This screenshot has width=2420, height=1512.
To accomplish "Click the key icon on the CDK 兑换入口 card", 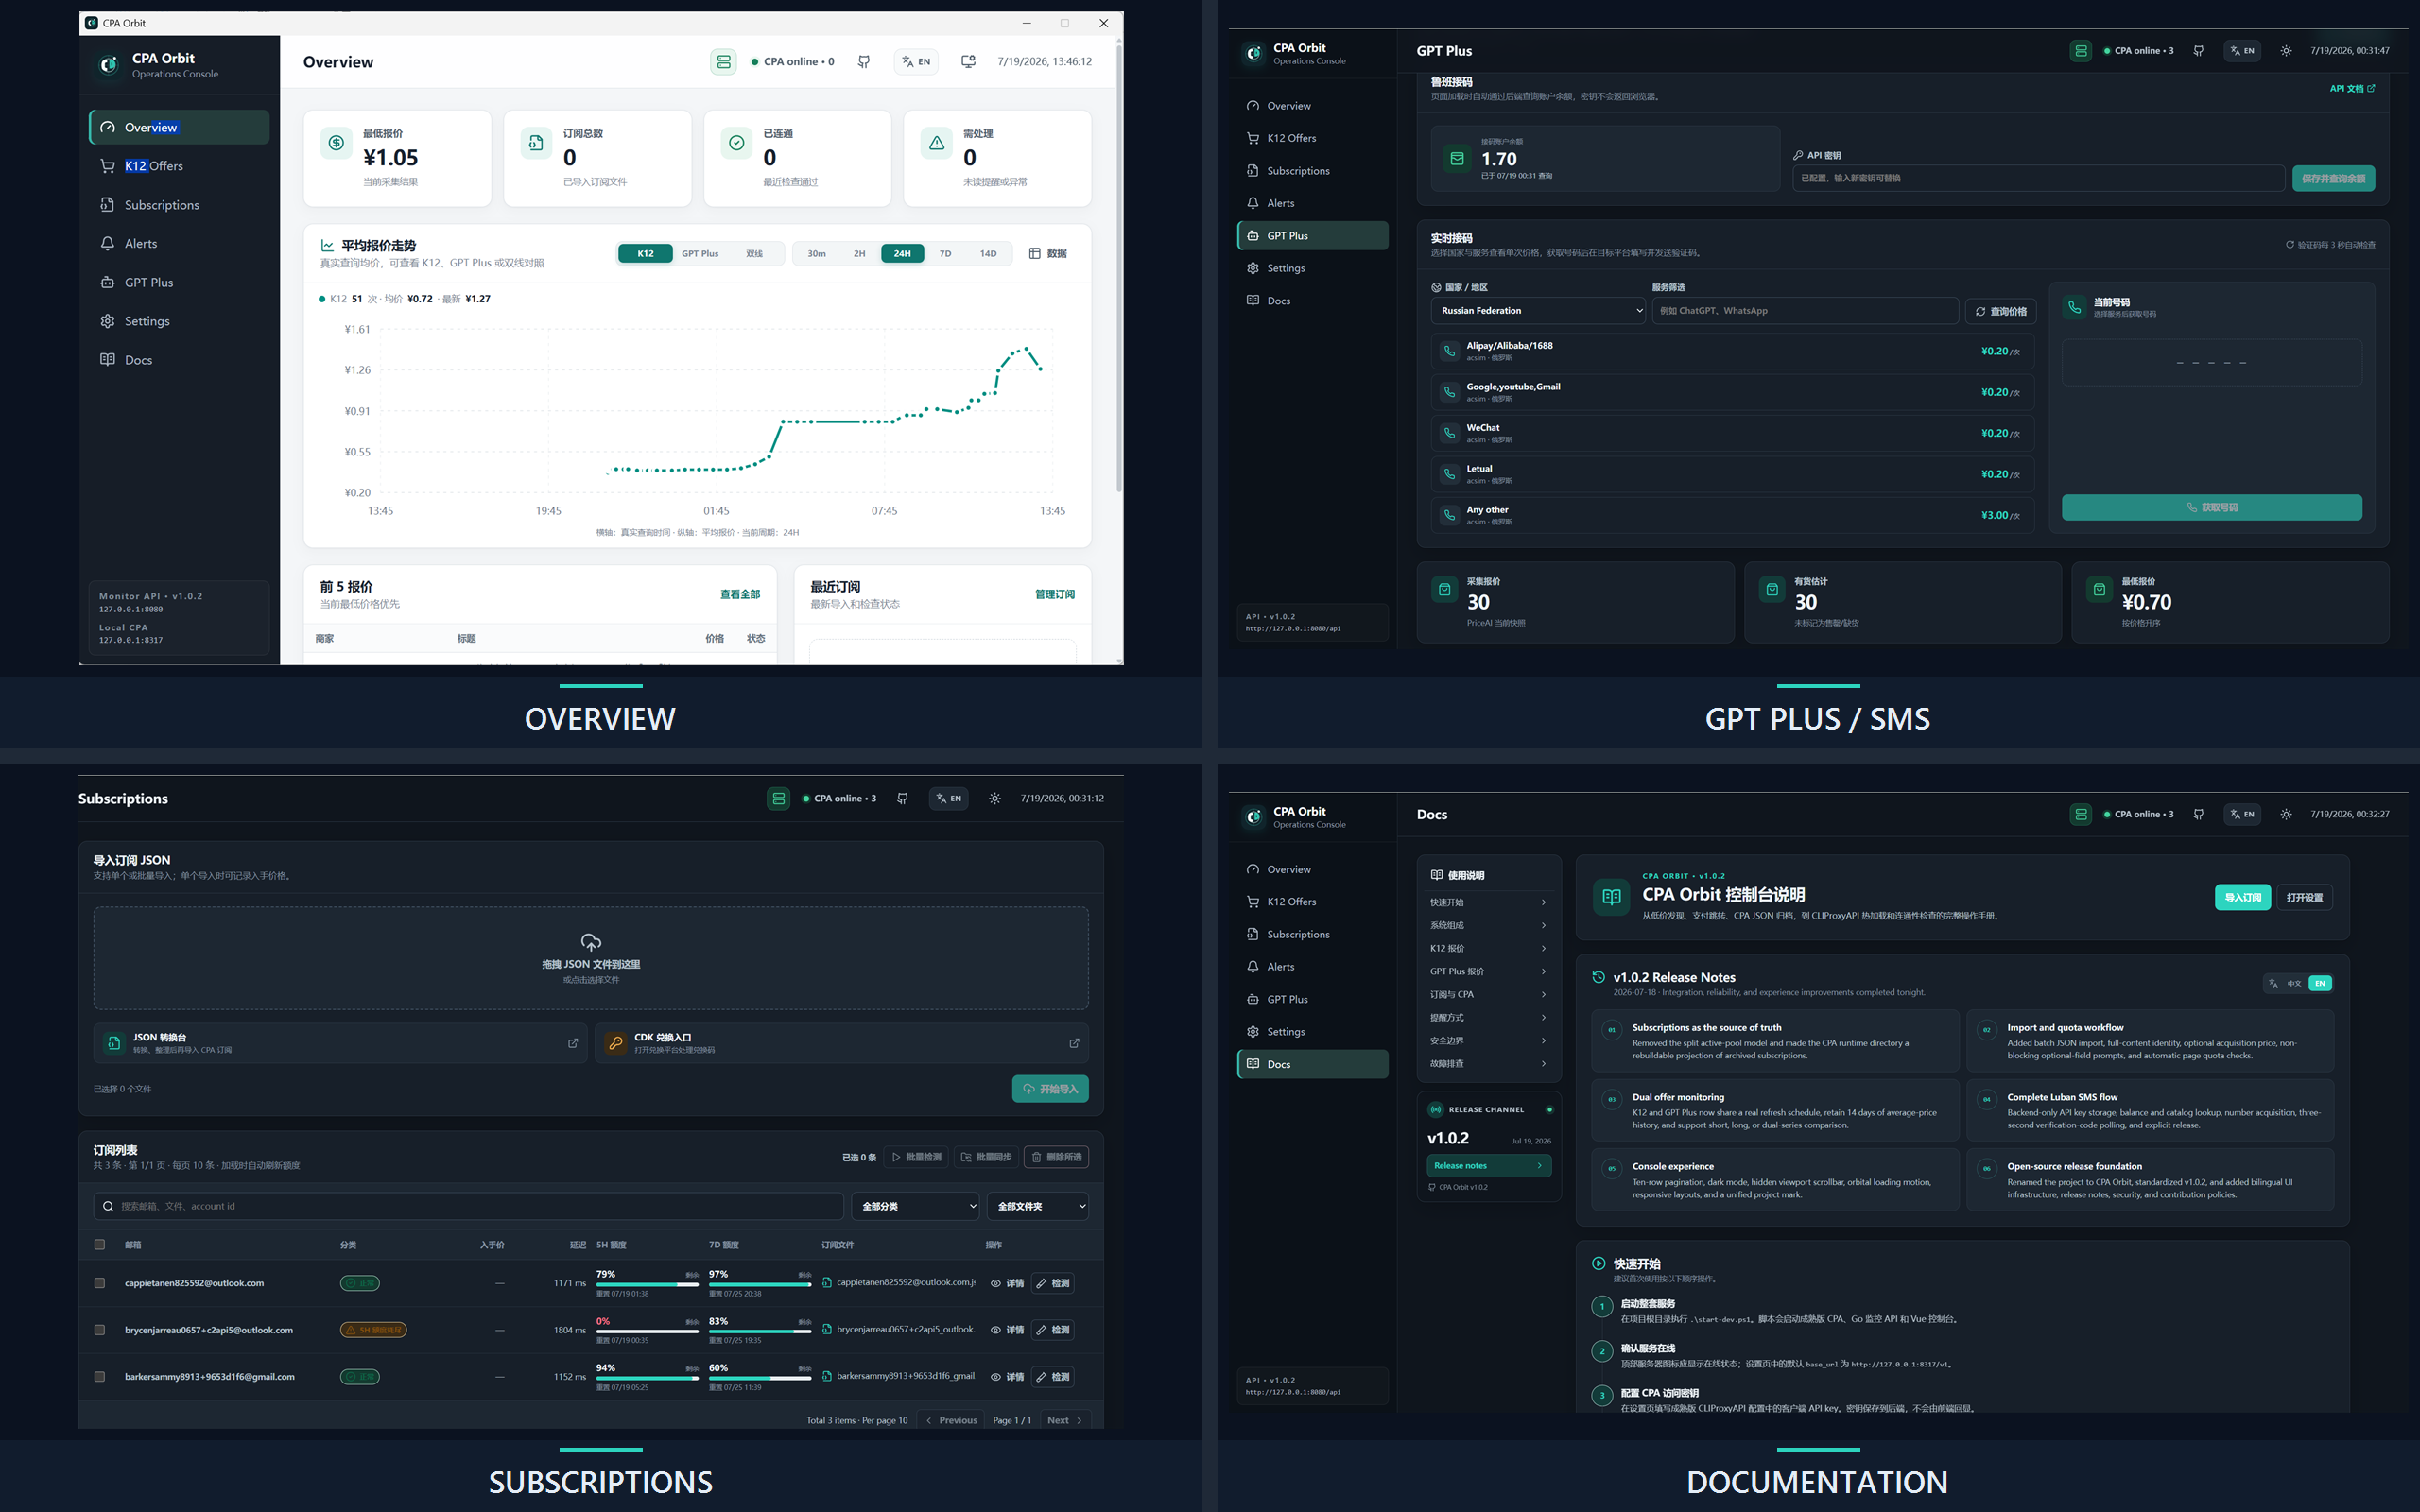I will click(616, 1043).
